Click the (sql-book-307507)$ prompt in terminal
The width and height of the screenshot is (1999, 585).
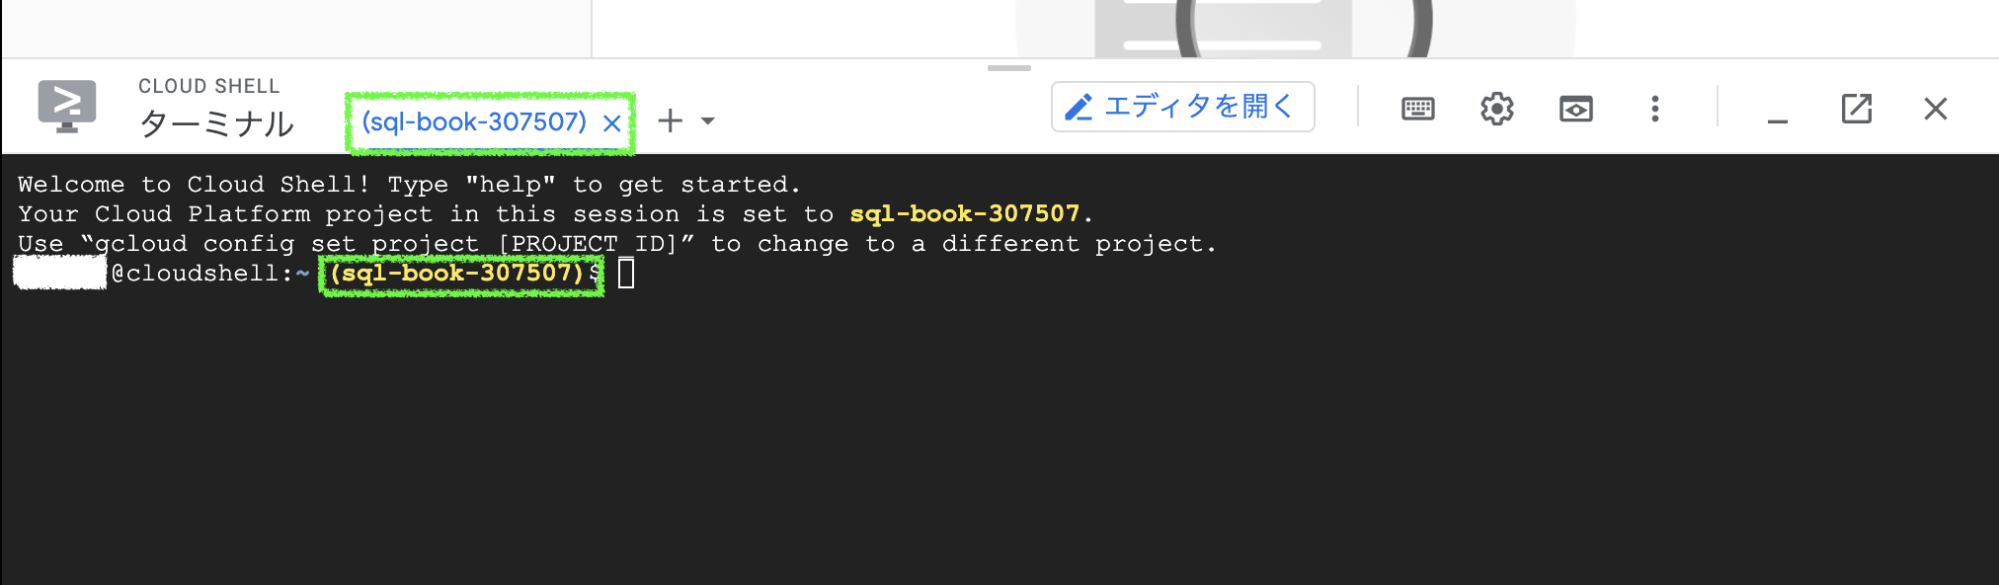pyautogui.click(x=460, y=273)
